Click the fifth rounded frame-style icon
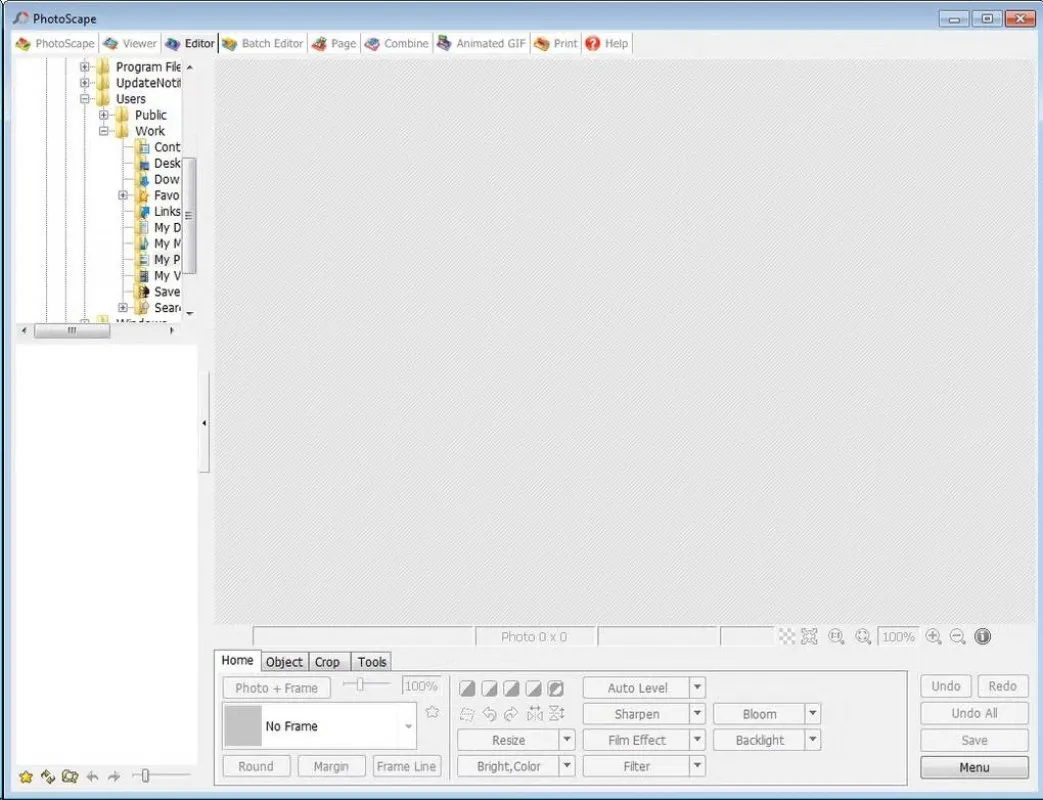The height and width of the screenshot is (800, 1043). click(x=555, y=688)
